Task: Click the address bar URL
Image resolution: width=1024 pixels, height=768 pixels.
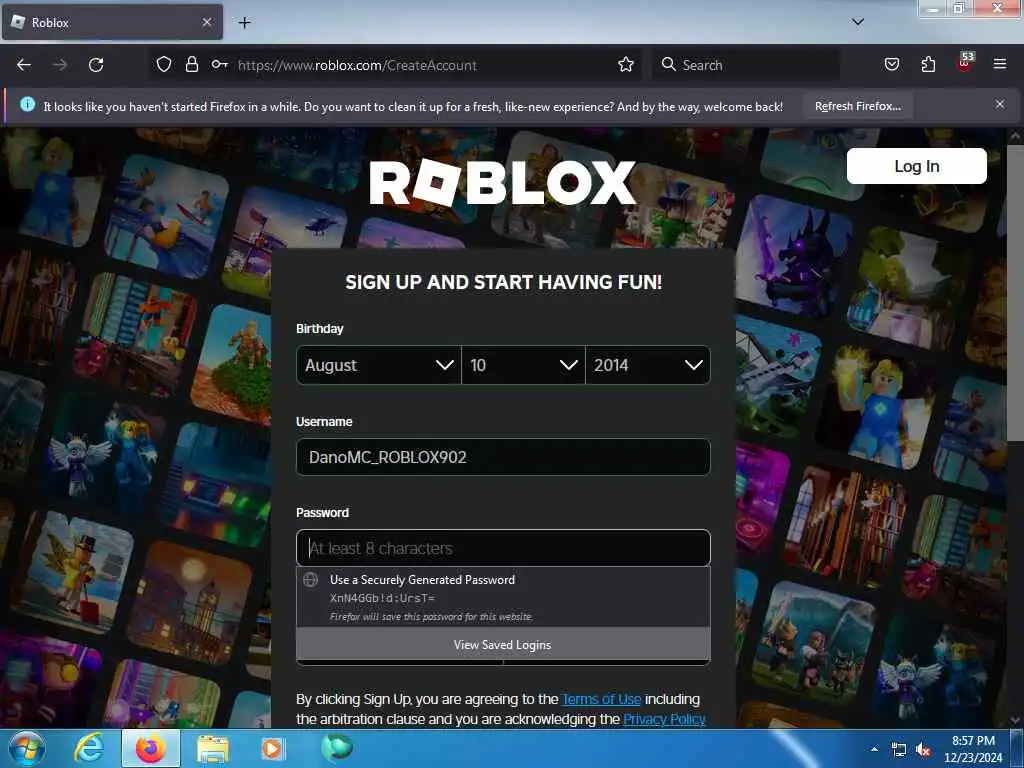Action: coord(357,65)
